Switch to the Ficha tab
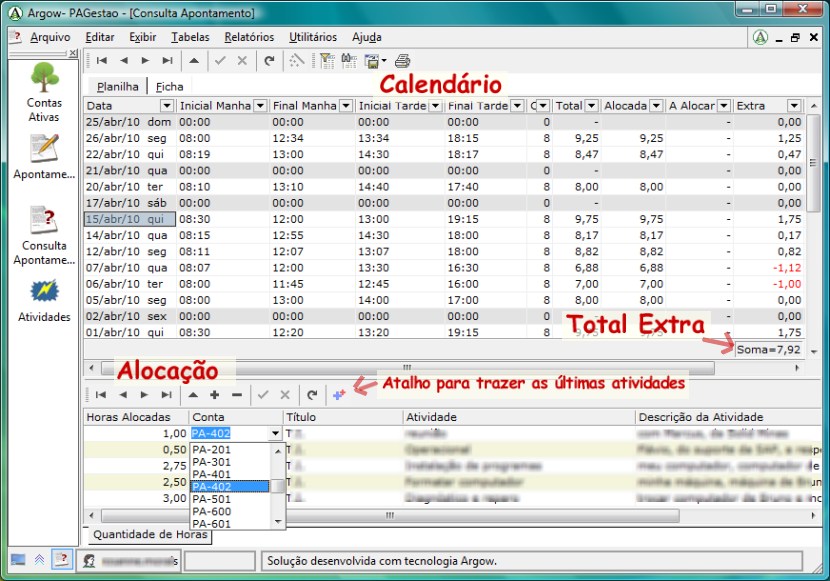 coord(169,87)
